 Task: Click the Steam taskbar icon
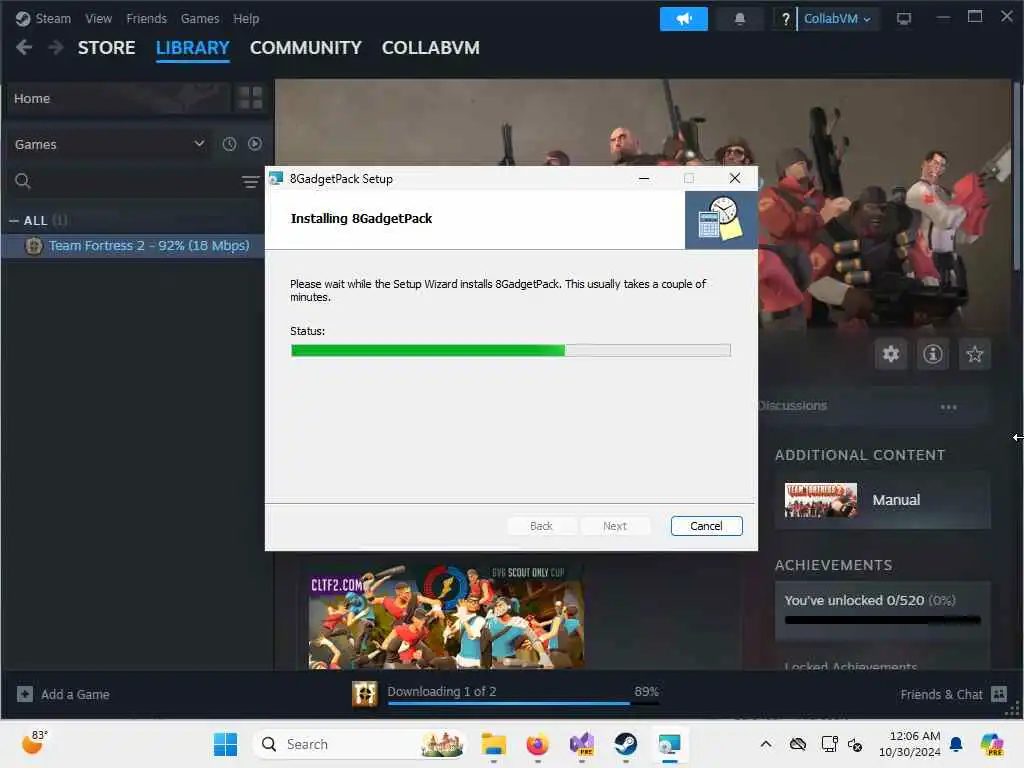coord(626,744)
